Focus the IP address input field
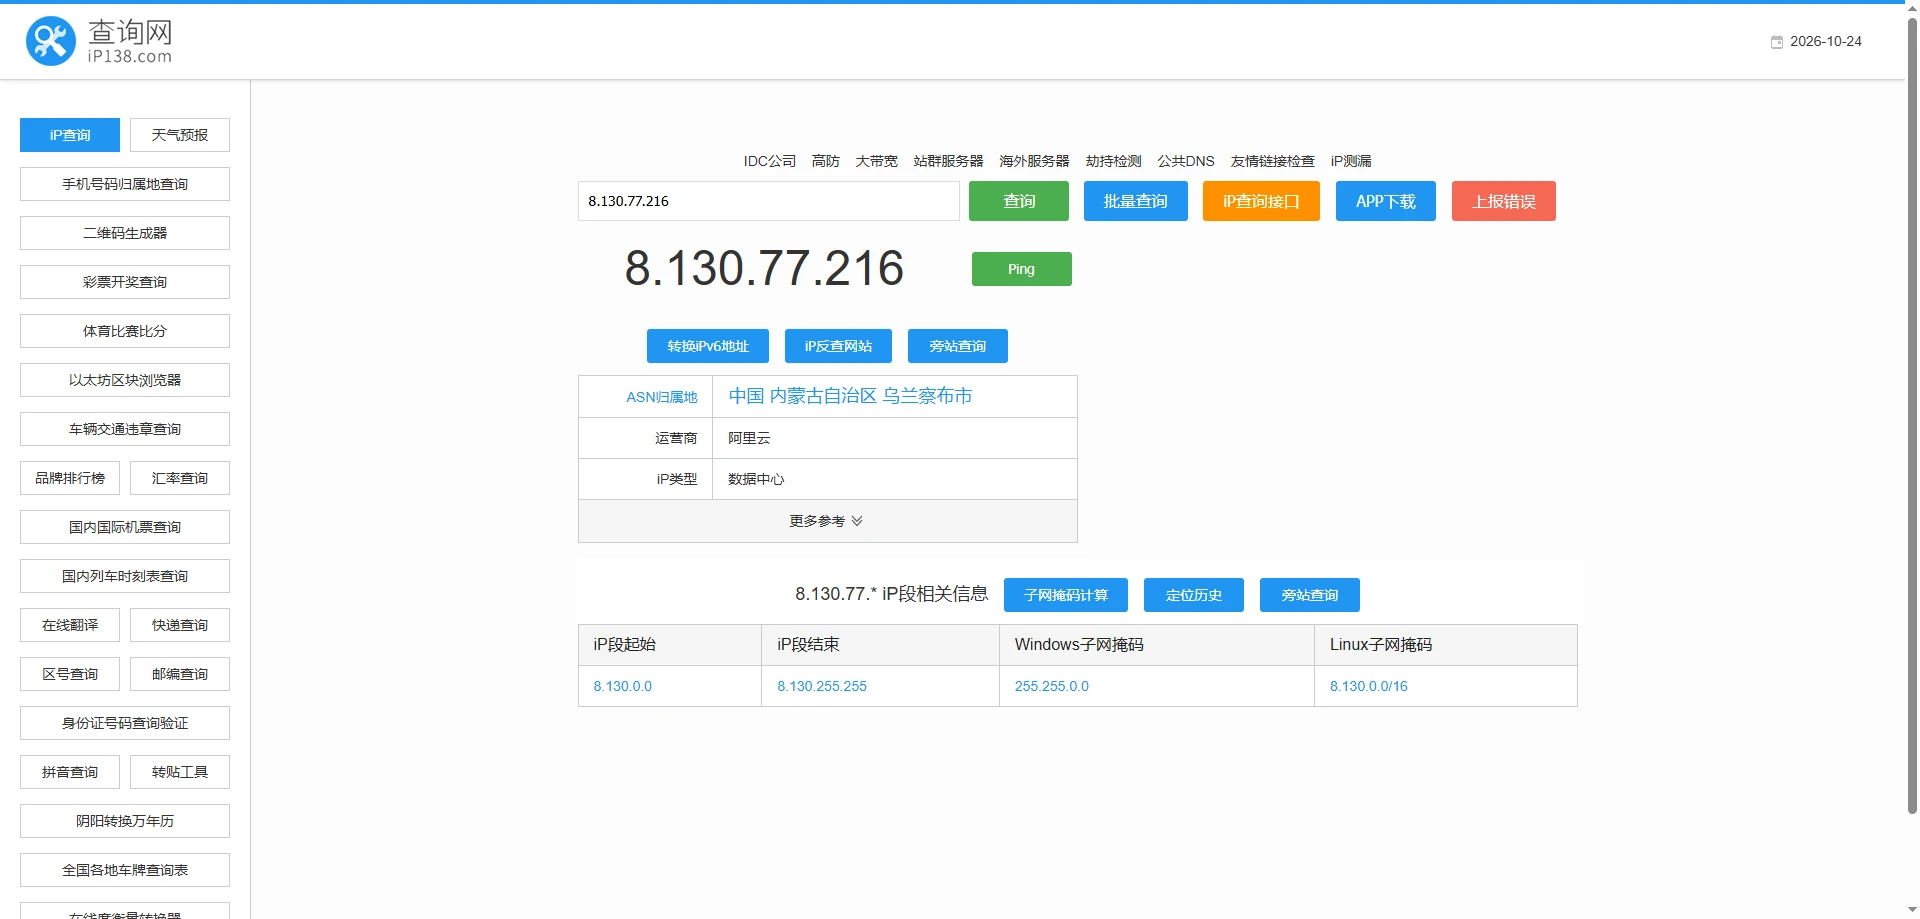Image resolution: width=1920 pixels, height=919 pixels. (769, 201)
